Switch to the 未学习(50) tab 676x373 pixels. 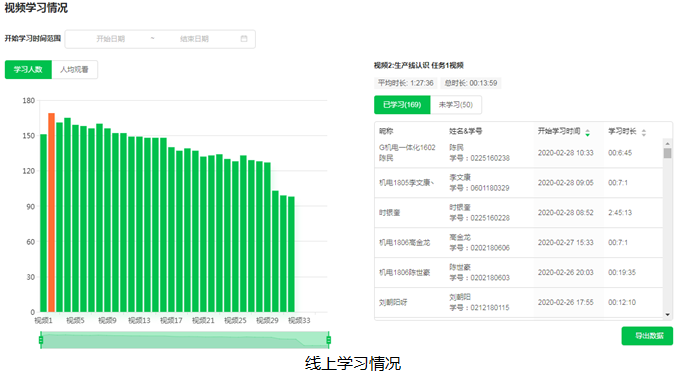coord(456,105)
